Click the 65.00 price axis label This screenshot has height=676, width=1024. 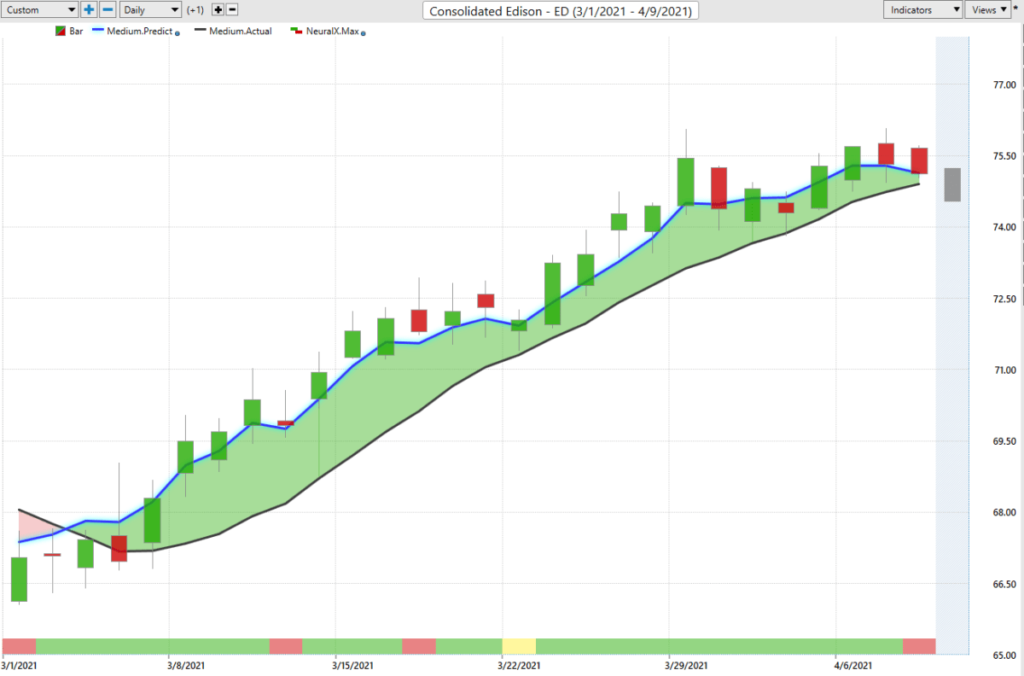tap(1004, 655)
